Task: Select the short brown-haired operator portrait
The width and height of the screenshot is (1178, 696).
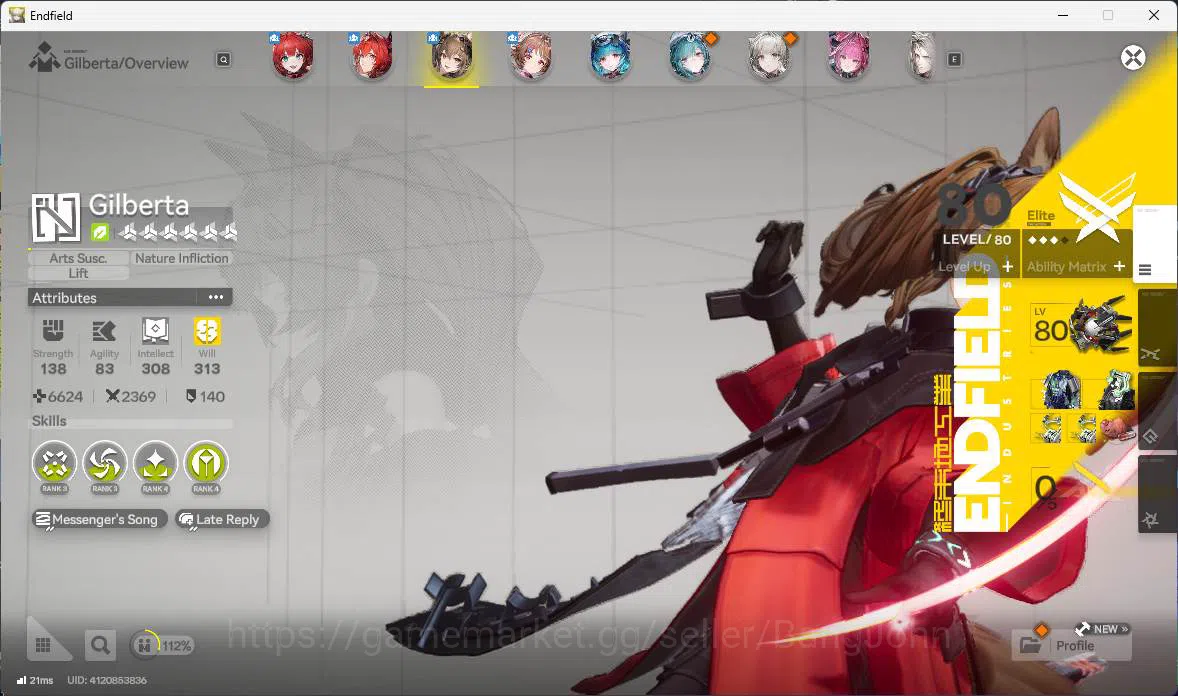Action: [x=530, y=56]
